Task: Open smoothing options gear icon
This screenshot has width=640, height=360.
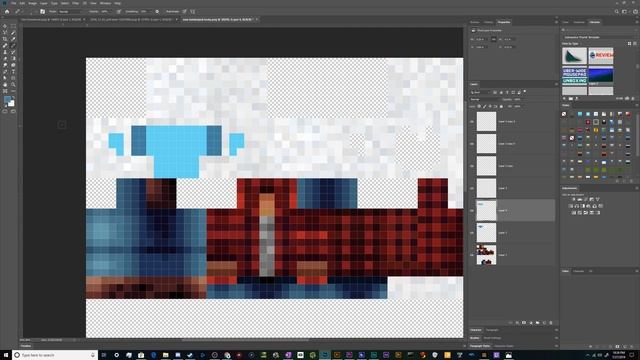Action: [x=157, y=11]
